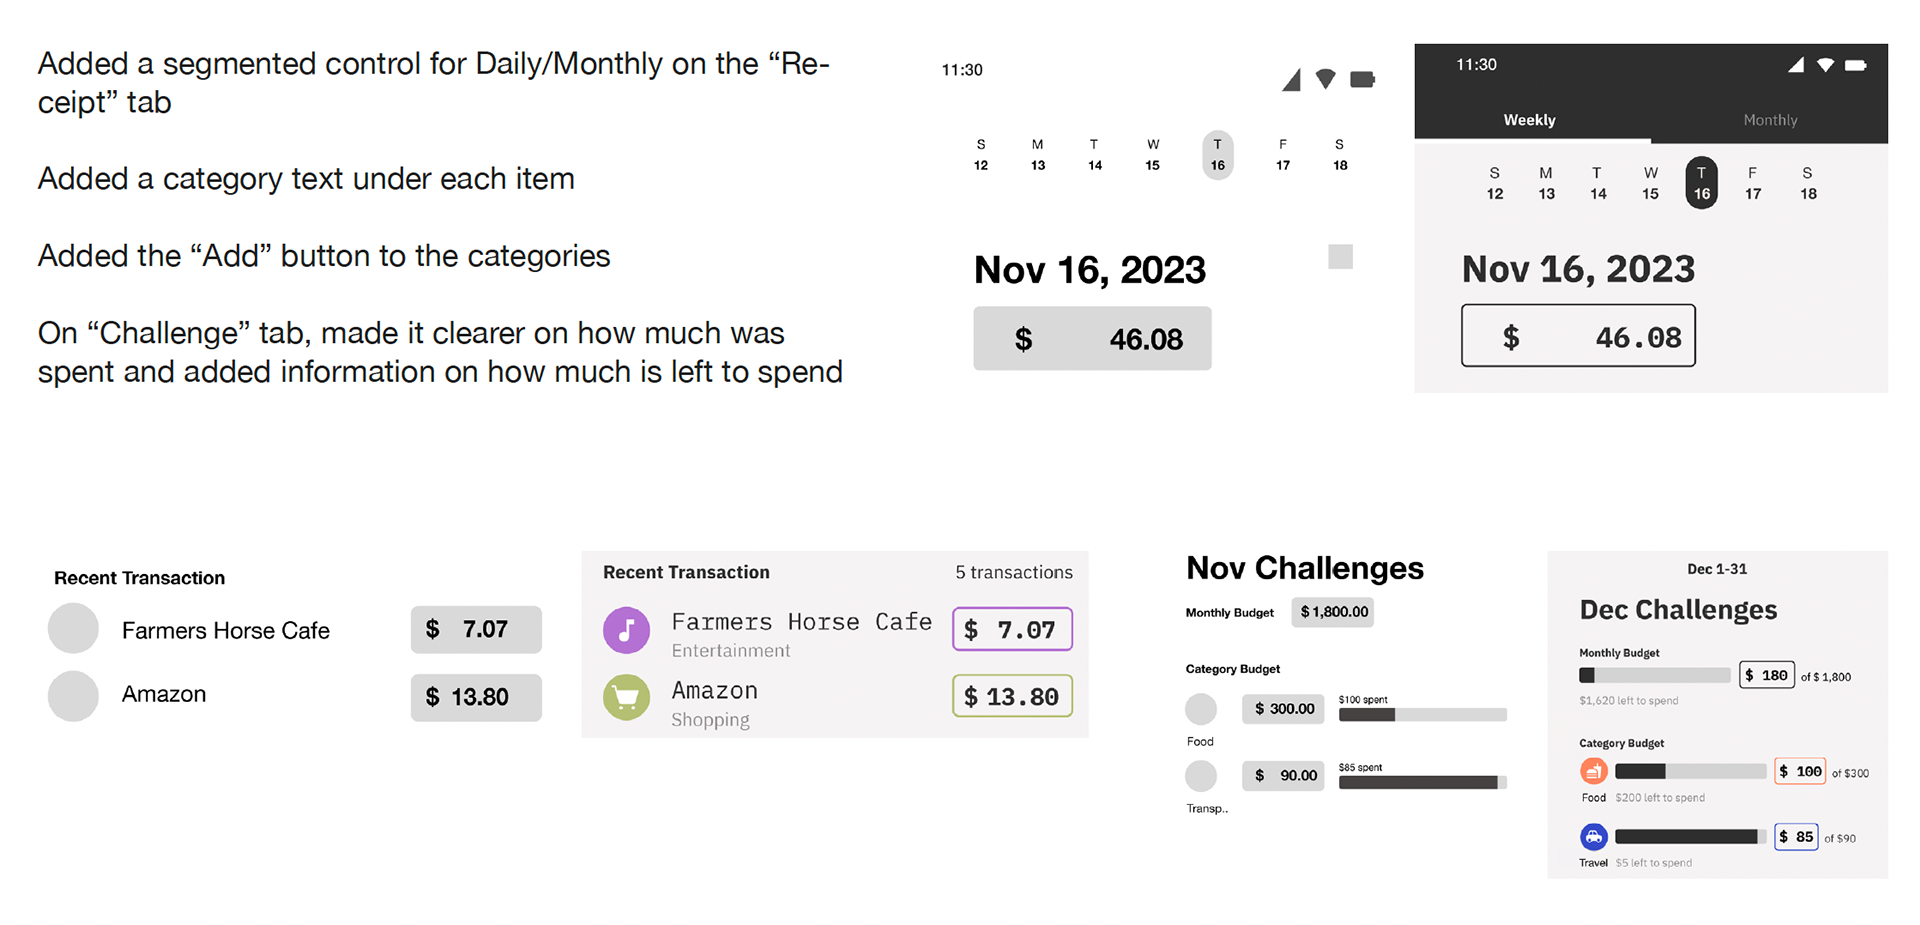This screenshot has height=925, width=1920.
Task: Click the purple $ 7.07 amount box
Action: click(1012, 629)
